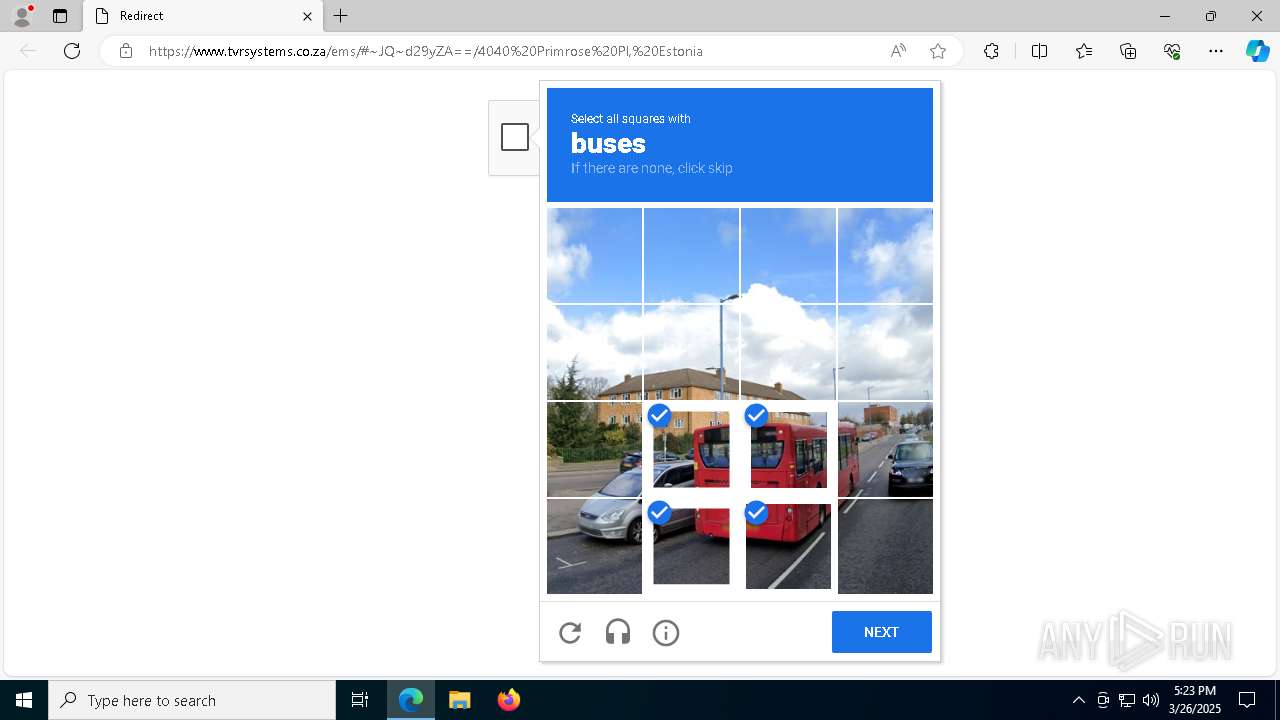Close the Redirect tab

tap(307, 16)
